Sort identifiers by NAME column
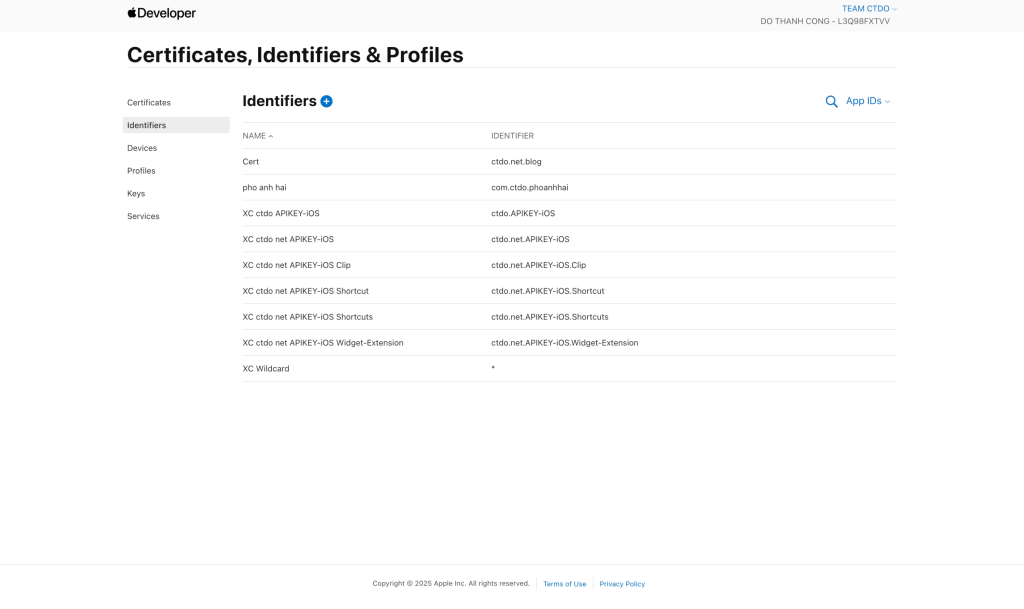The width and height of the screenshot is (1024, 609). (257, 136)
